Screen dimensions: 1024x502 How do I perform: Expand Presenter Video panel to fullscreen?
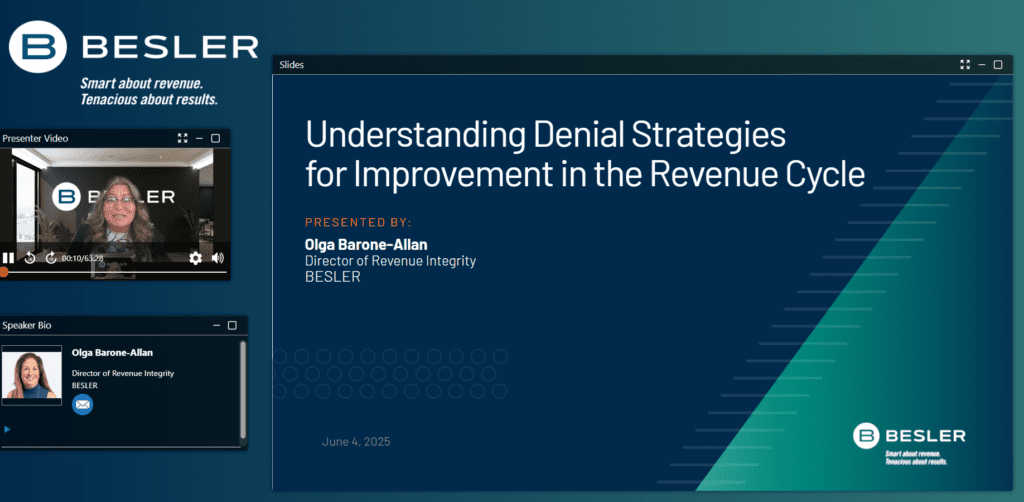[182, 138]
